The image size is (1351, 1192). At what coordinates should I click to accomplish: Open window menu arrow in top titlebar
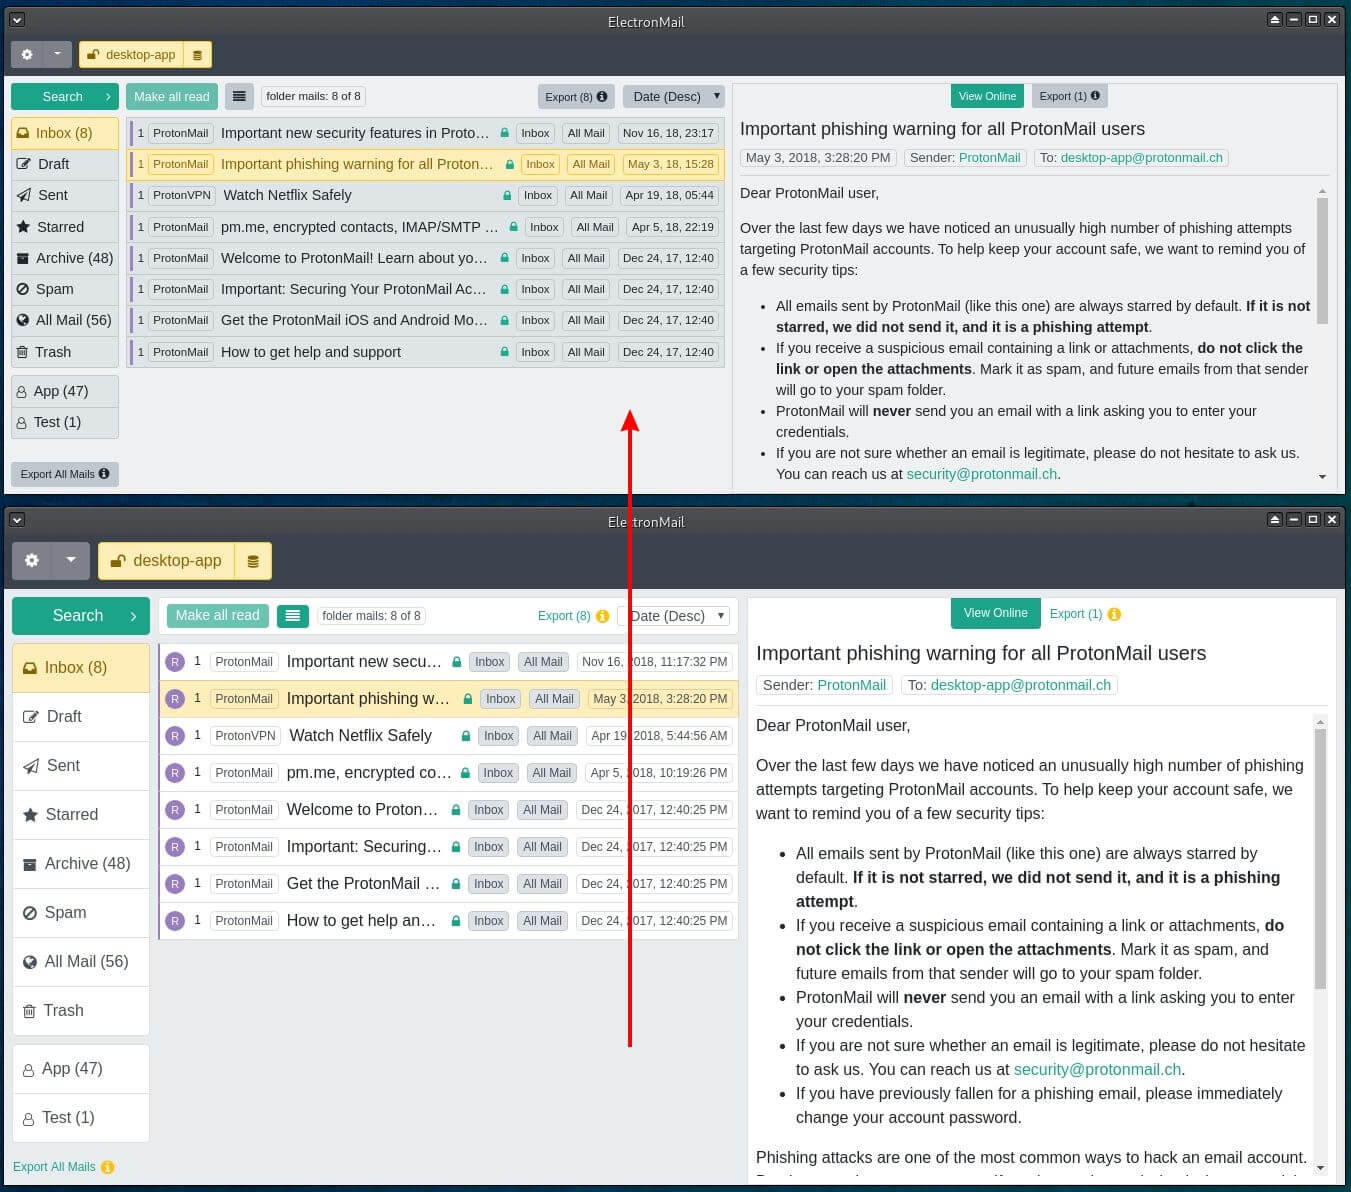17,19
